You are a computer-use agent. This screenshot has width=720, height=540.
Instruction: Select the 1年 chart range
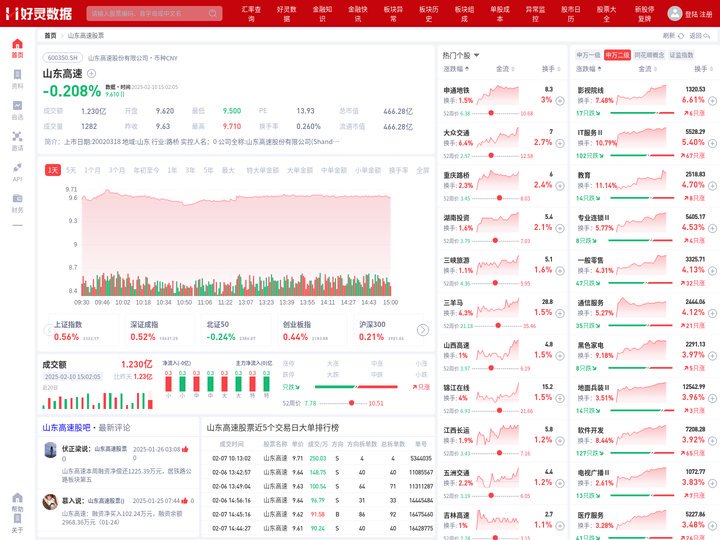pyautogui.click(x=172, y=170)
